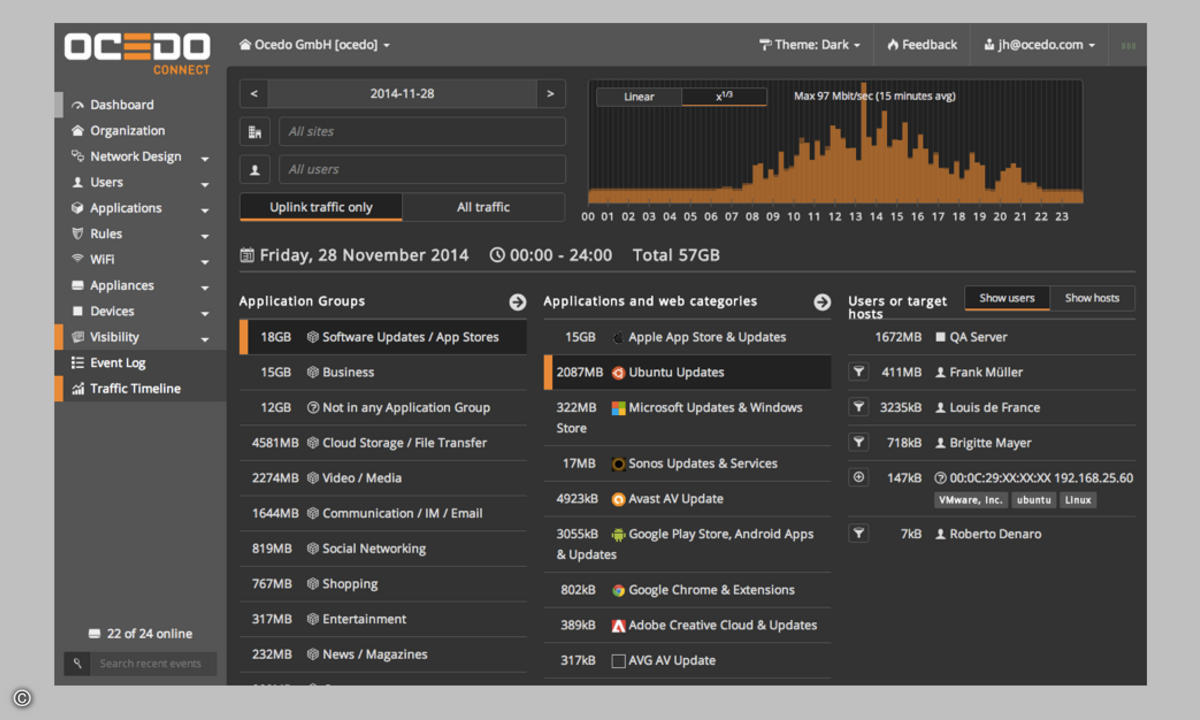Click the Microsoft Windows logo icon

(618, 408)
